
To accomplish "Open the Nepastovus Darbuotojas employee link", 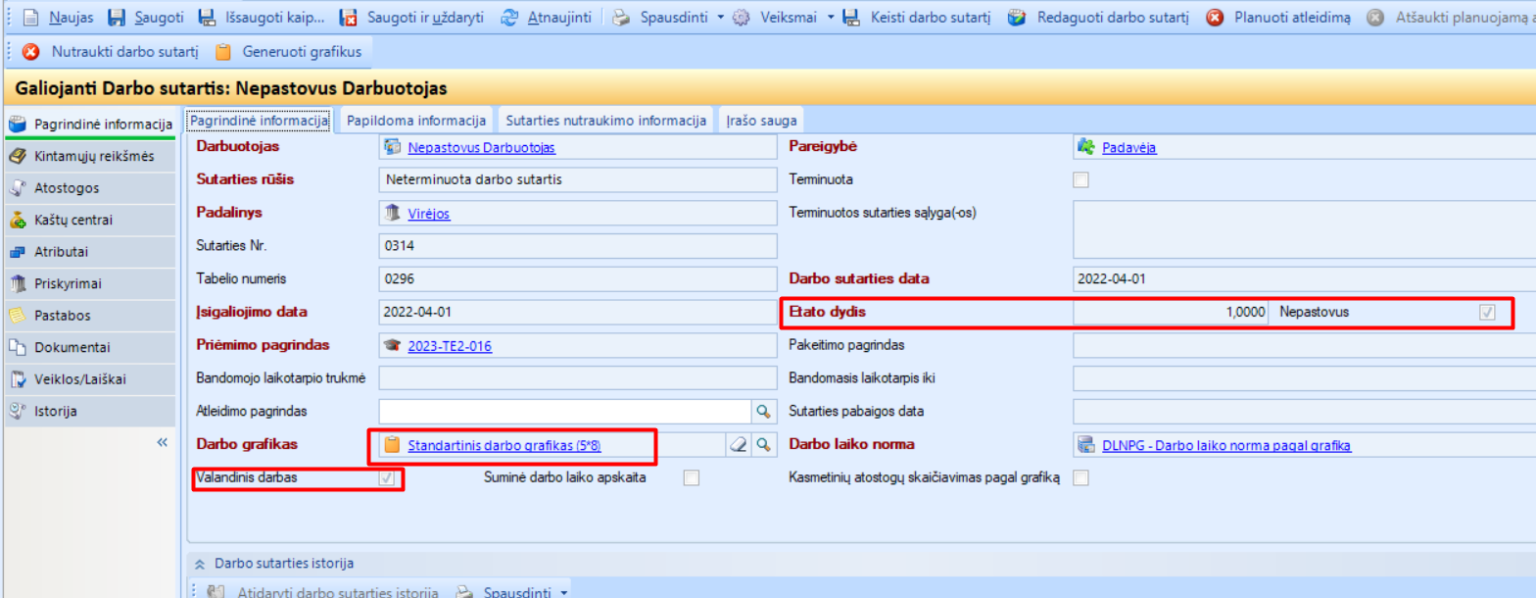I will [x=482, y=147].
